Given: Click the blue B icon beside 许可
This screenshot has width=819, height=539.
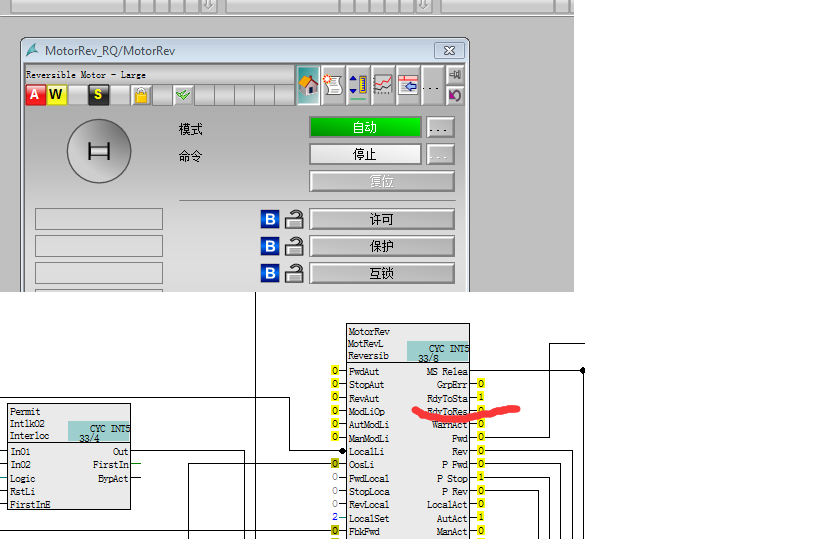Looking at the screenshot, I should (270, 219).
